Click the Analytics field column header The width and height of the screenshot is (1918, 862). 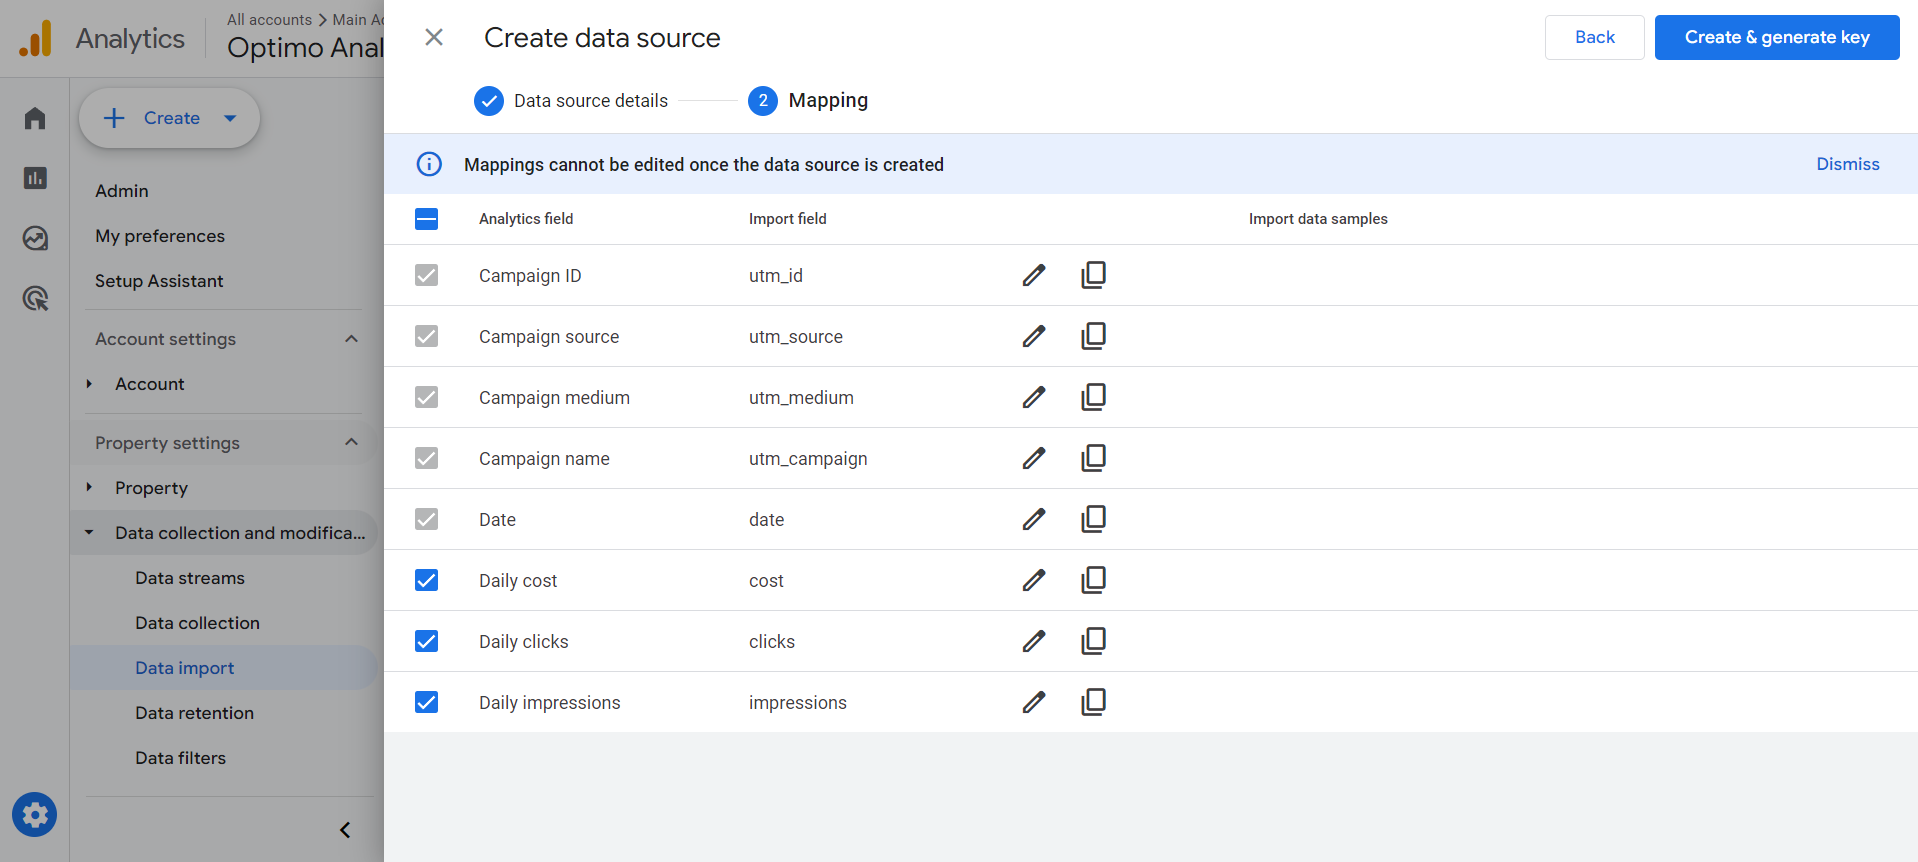pos(526,219)
